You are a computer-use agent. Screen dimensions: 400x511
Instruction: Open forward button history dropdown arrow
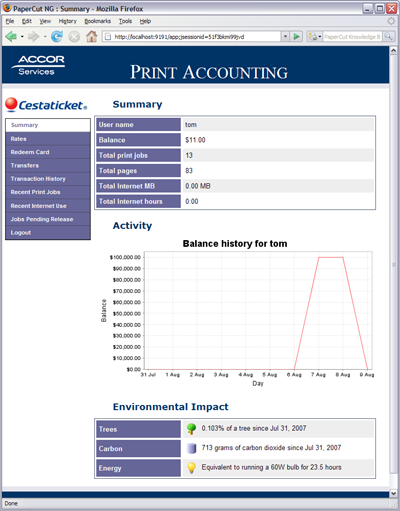45,36
